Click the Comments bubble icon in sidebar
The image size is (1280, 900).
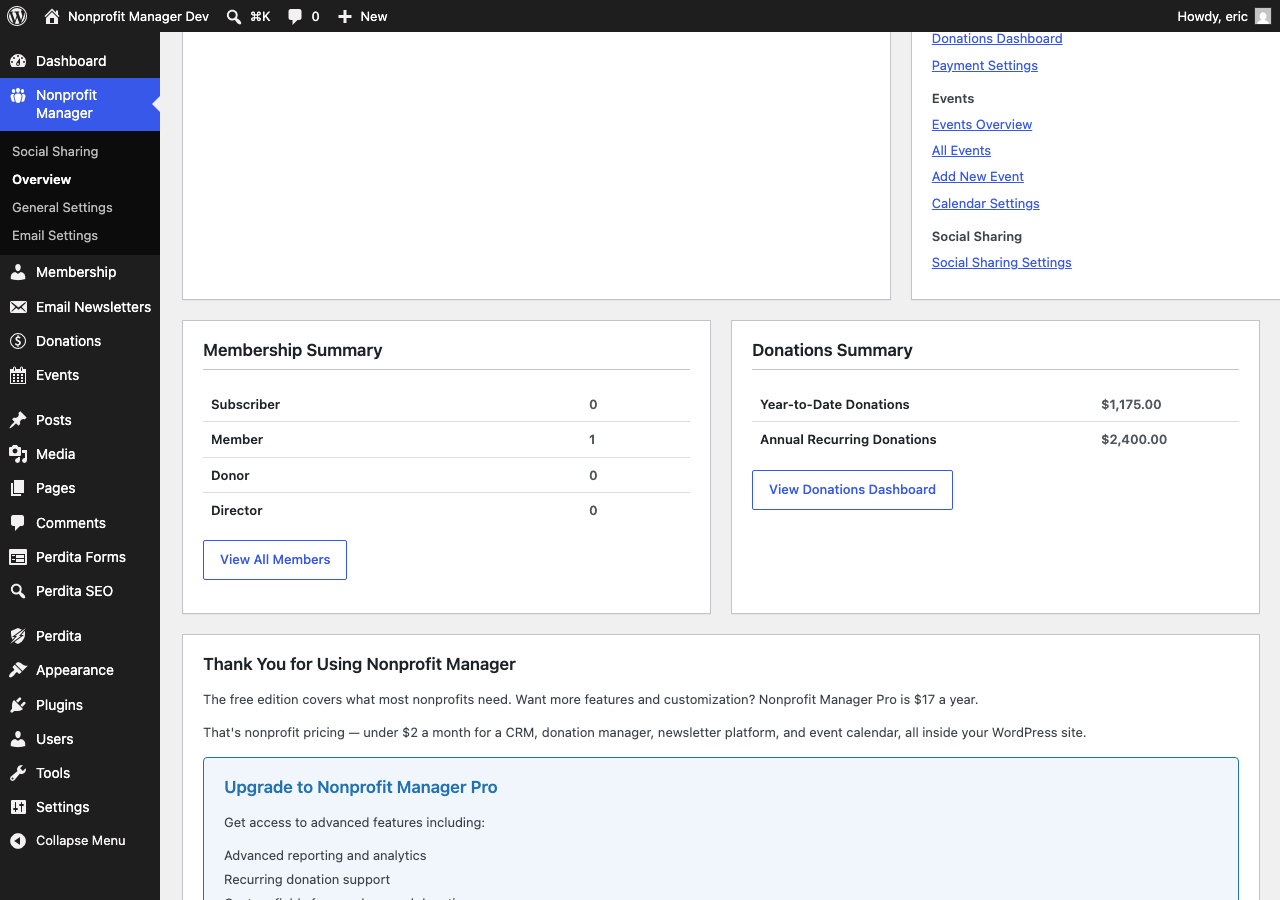click(x=18, y=523)
